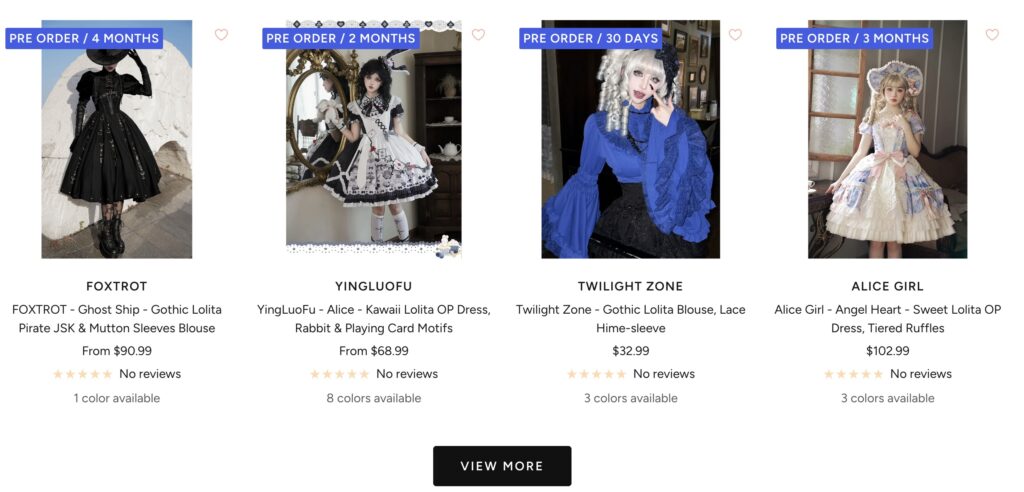Click the VIEW MORE button
The width and height of the screenshot is (1024, 492).
click(x=502, y=466)
